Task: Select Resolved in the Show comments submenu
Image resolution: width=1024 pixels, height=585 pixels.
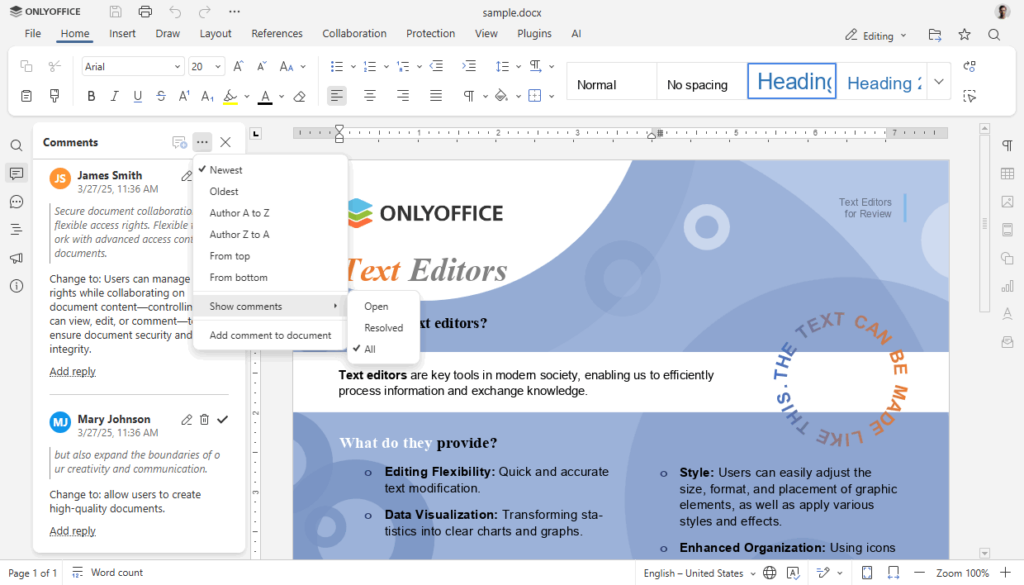Action: click(383, 327)
